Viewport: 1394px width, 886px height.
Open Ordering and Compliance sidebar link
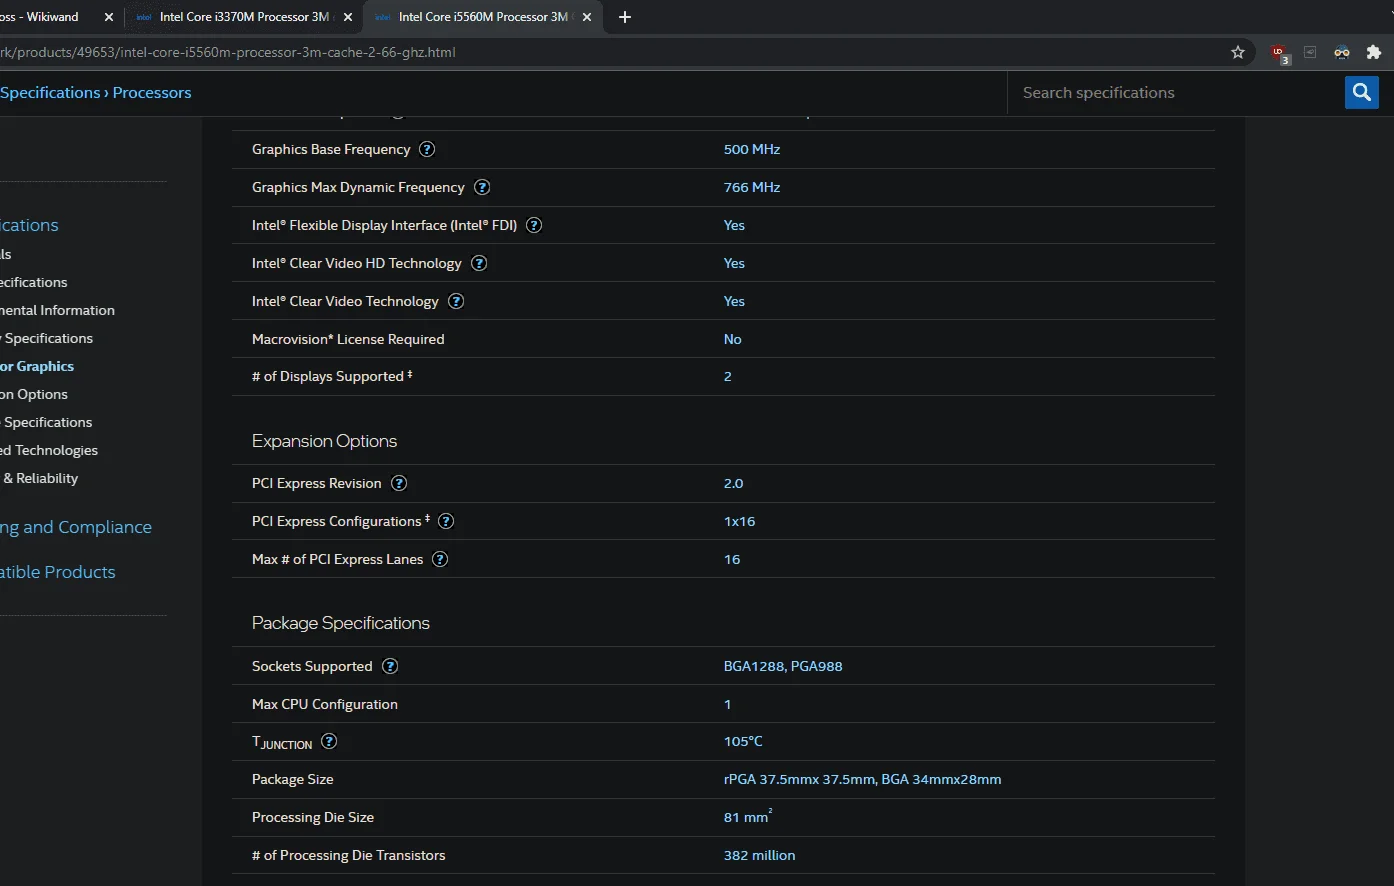click(x=76, y=527)
